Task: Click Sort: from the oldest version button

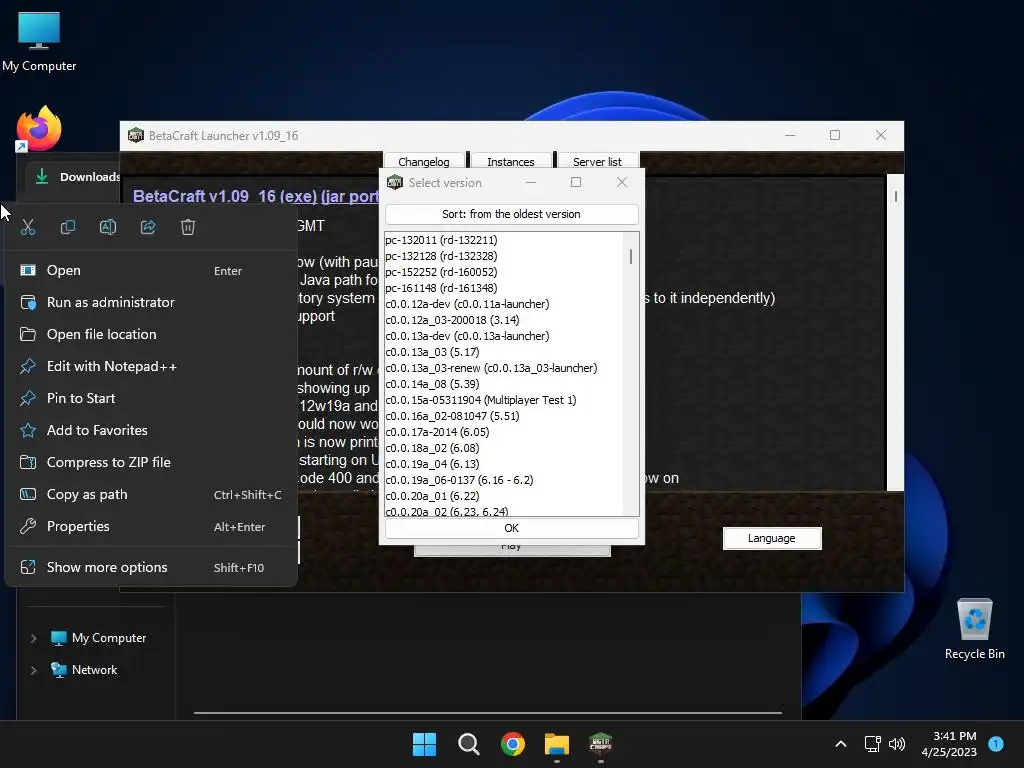Action: (511, 214)
